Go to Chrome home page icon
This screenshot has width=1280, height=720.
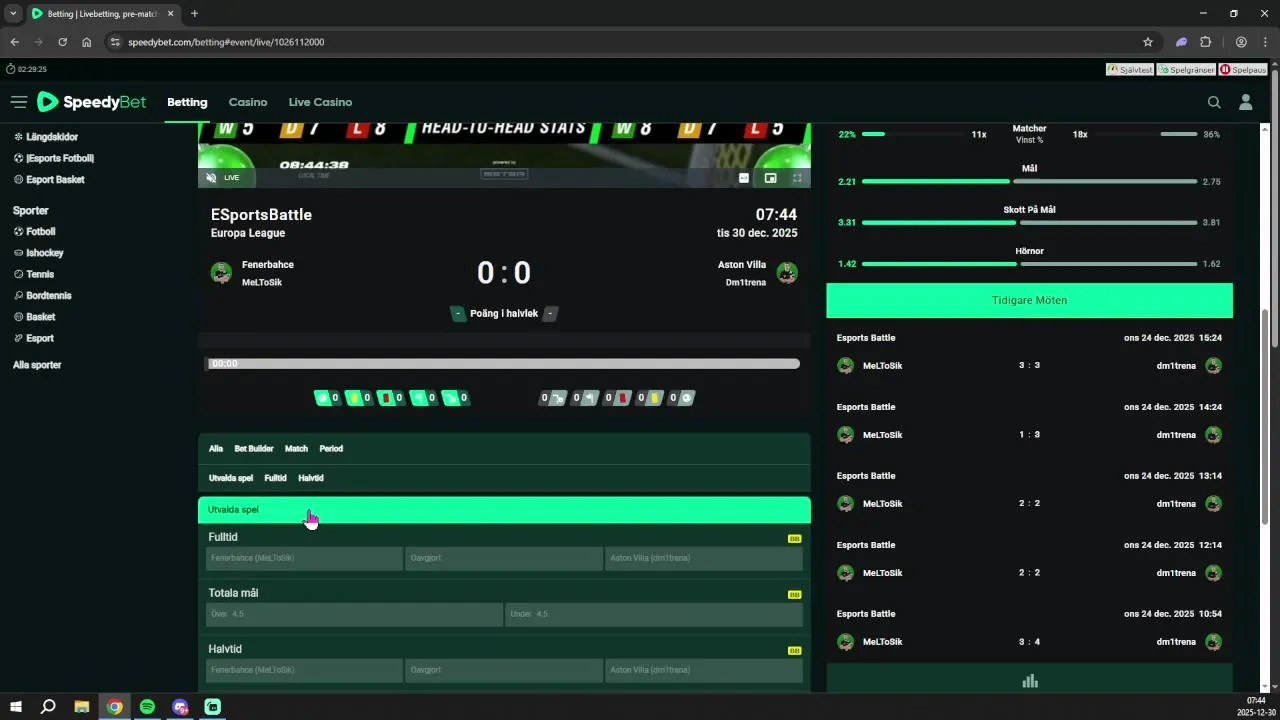[x=87, y=42]
